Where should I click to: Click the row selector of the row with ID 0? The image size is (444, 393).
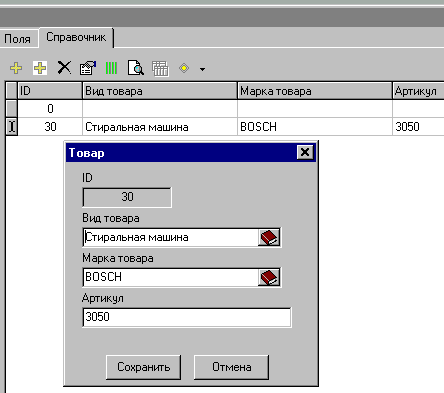(12, 109)
